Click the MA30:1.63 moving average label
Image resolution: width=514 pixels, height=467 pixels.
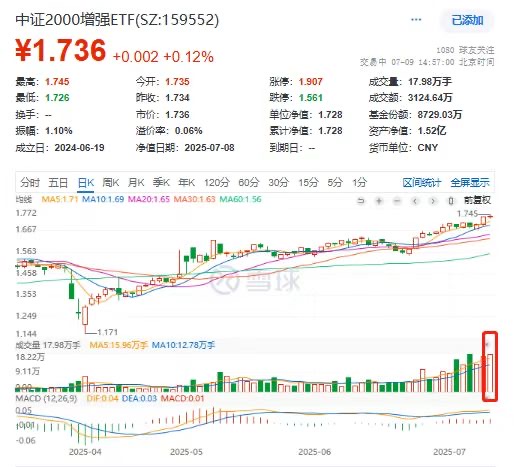click(x=195, y=200)
